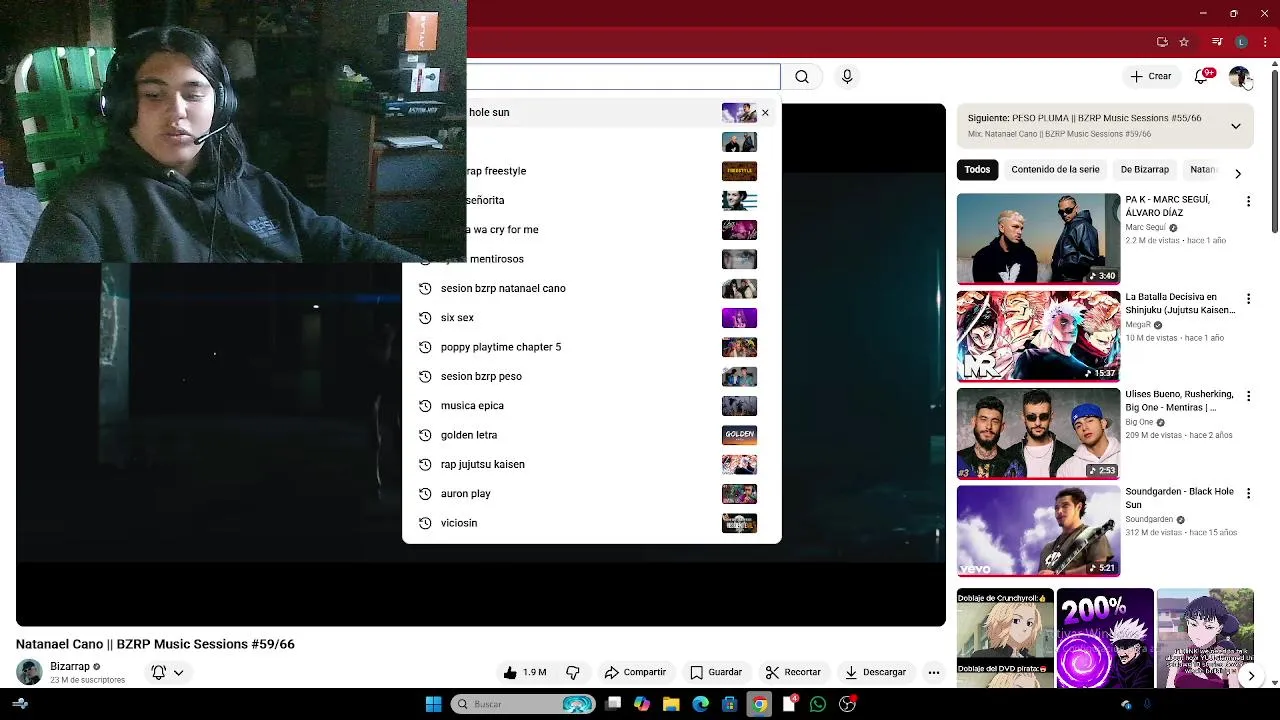Click Guardar to save the video
This screenshot has width=1280, height=720.
[716, 672]
